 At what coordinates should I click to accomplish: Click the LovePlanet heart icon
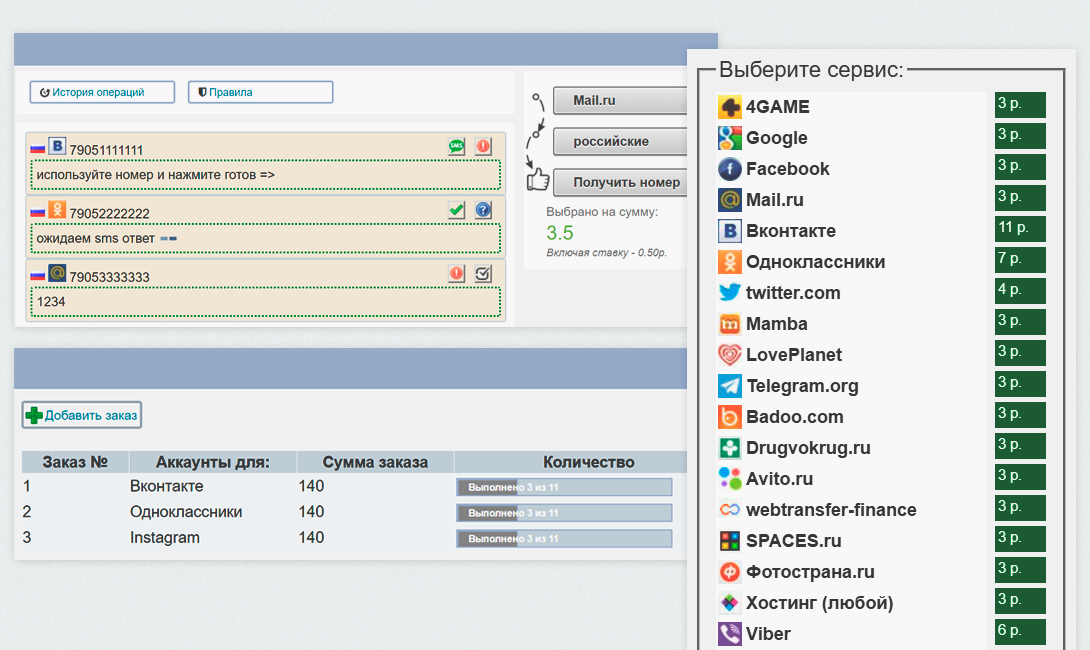tap(729, 355)
